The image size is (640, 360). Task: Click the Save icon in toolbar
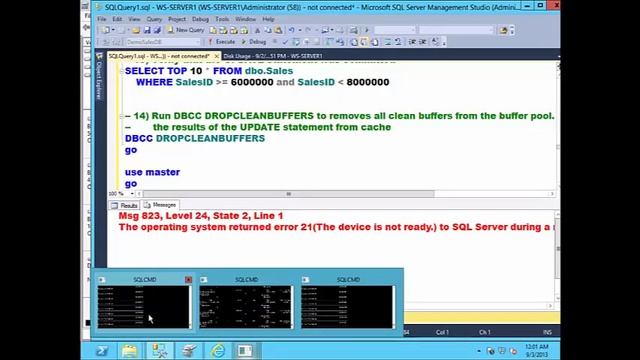click(x=147, y=30)
